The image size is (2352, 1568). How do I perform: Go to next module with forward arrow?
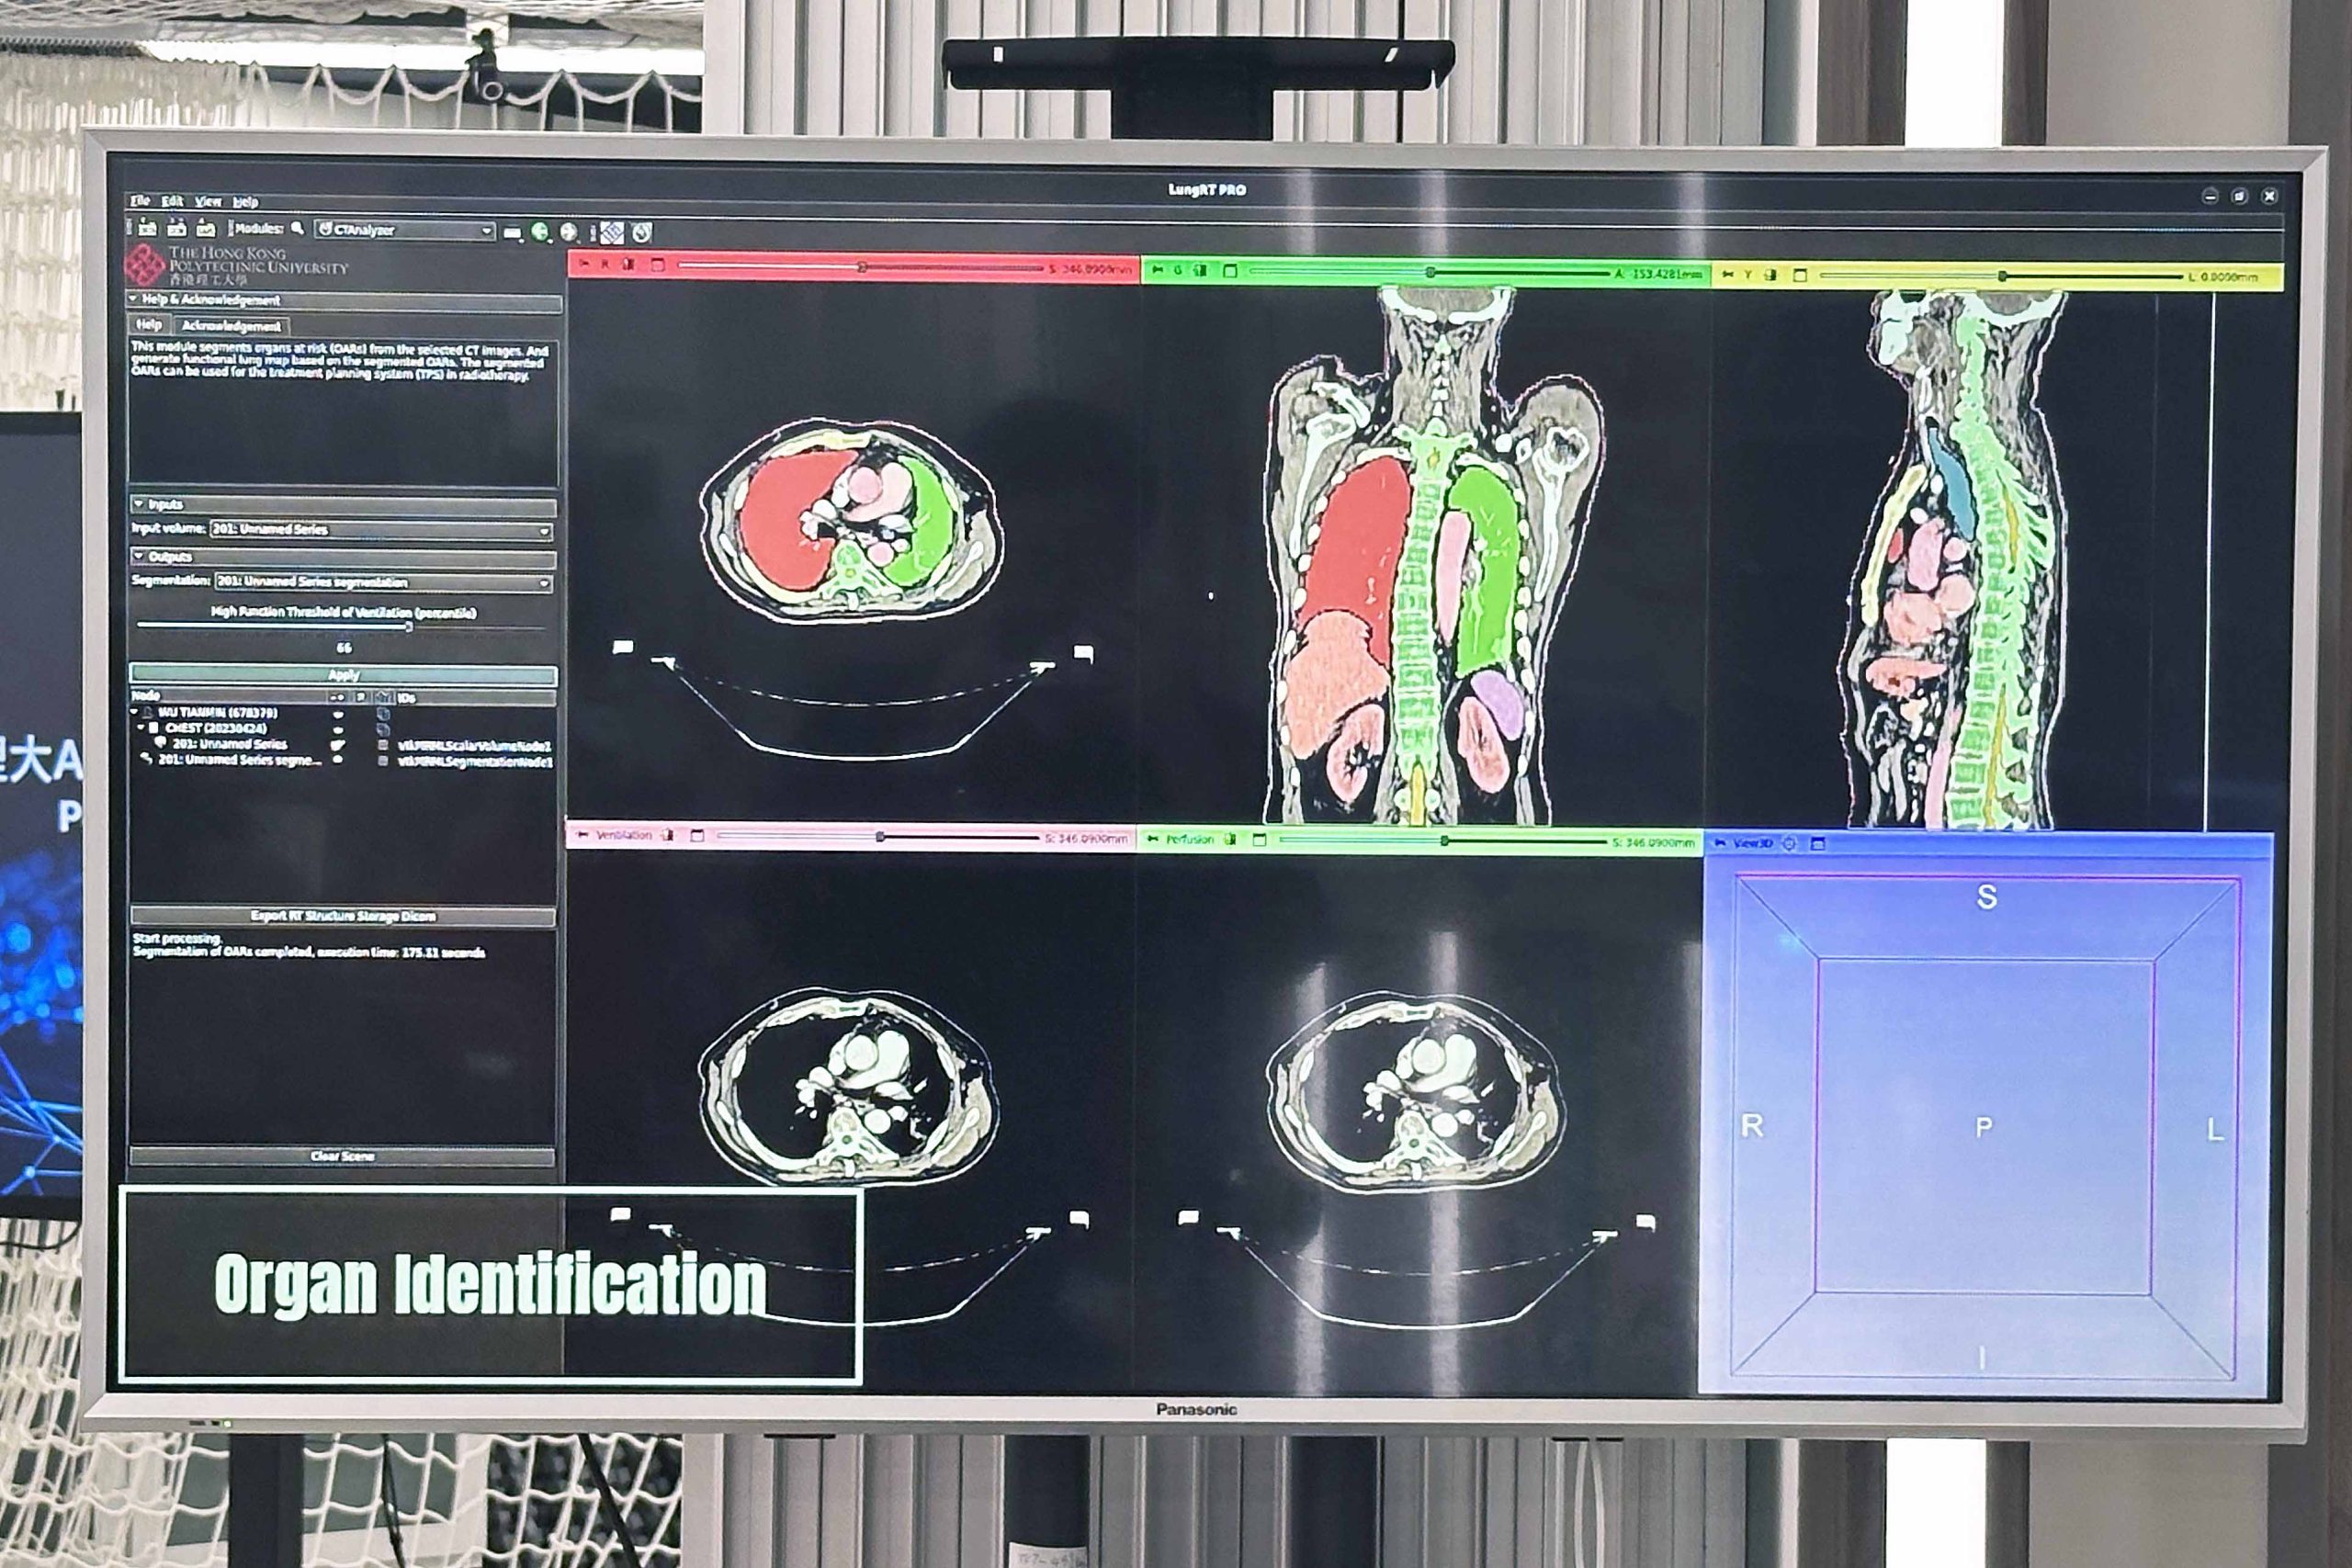(569, 233)
